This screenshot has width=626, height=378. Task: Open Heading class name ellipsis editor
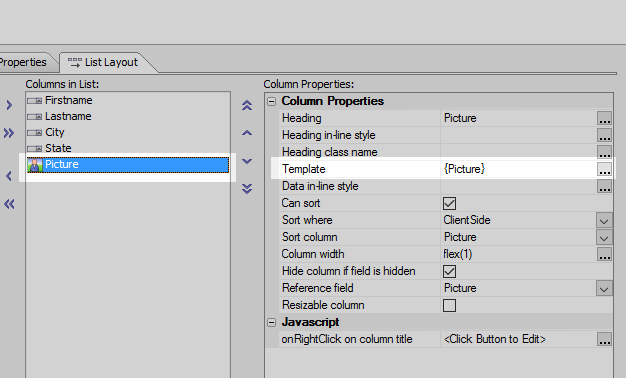(604, 152)
